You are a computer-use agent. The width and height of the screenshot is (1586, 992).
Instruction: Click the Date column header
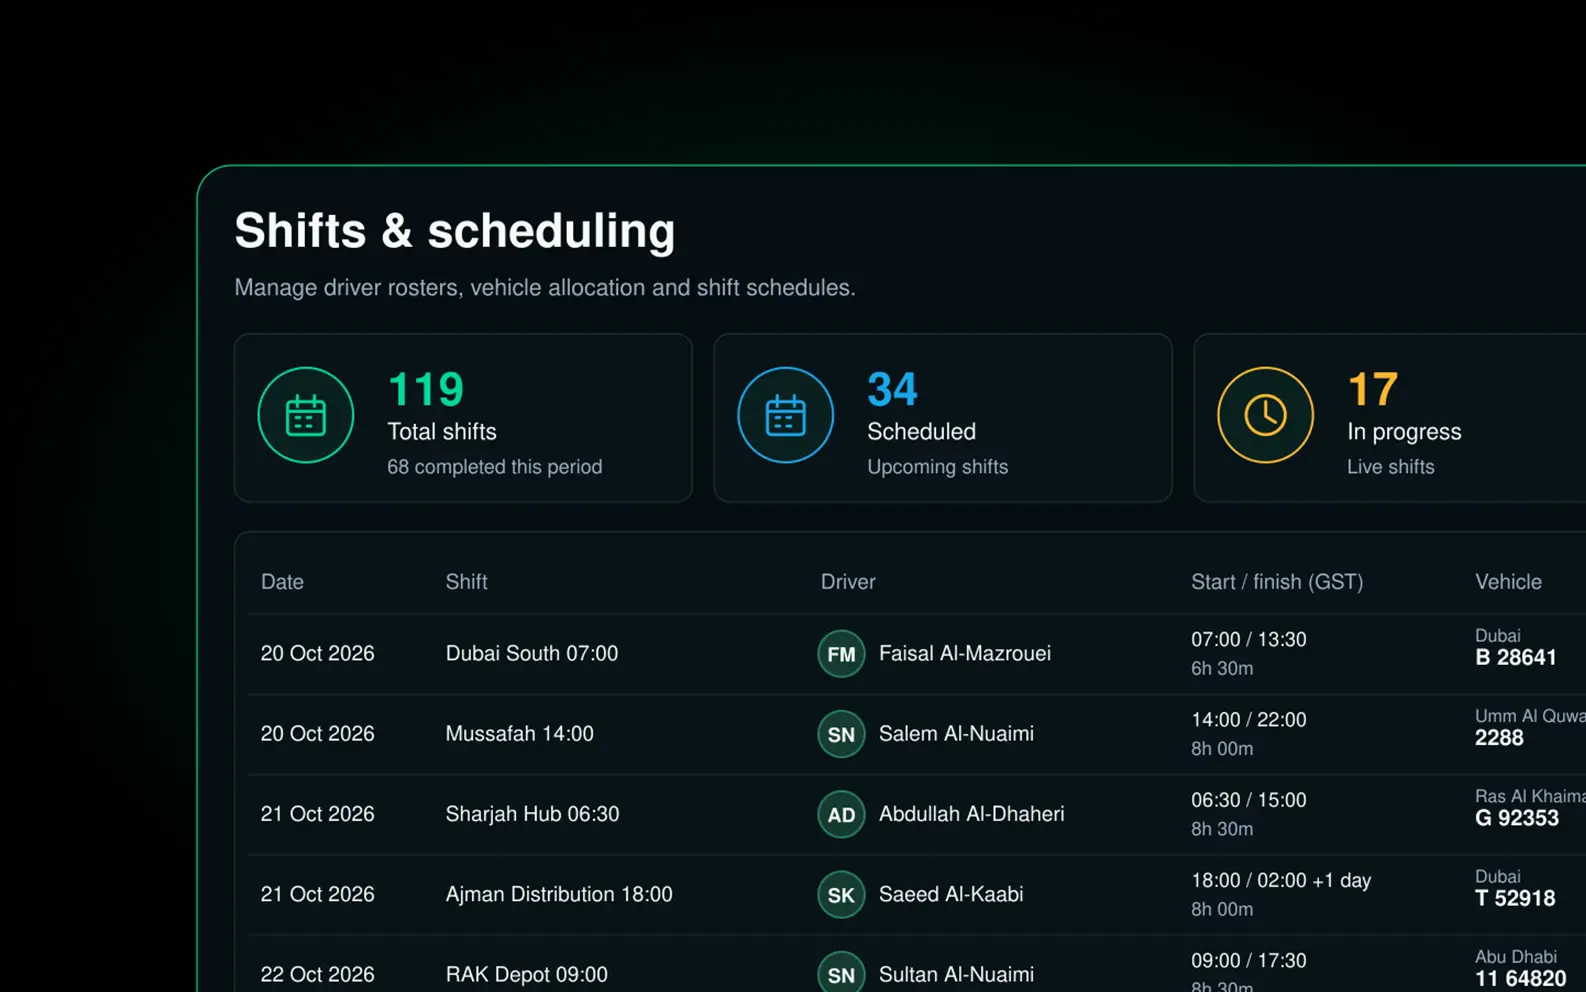(282, 582)
